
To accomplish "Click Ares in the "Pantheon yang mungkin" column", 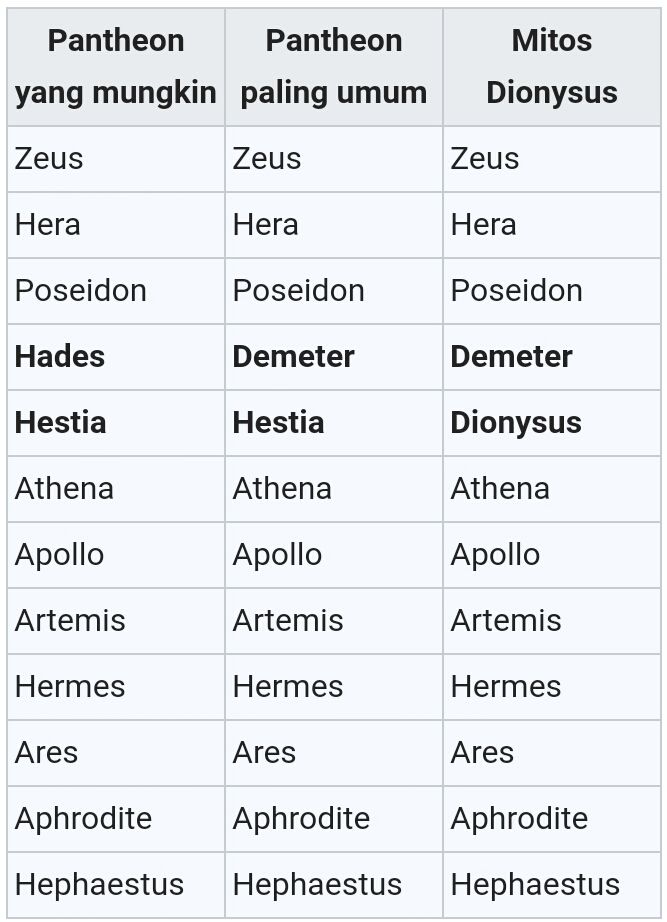I will [46, 753].
